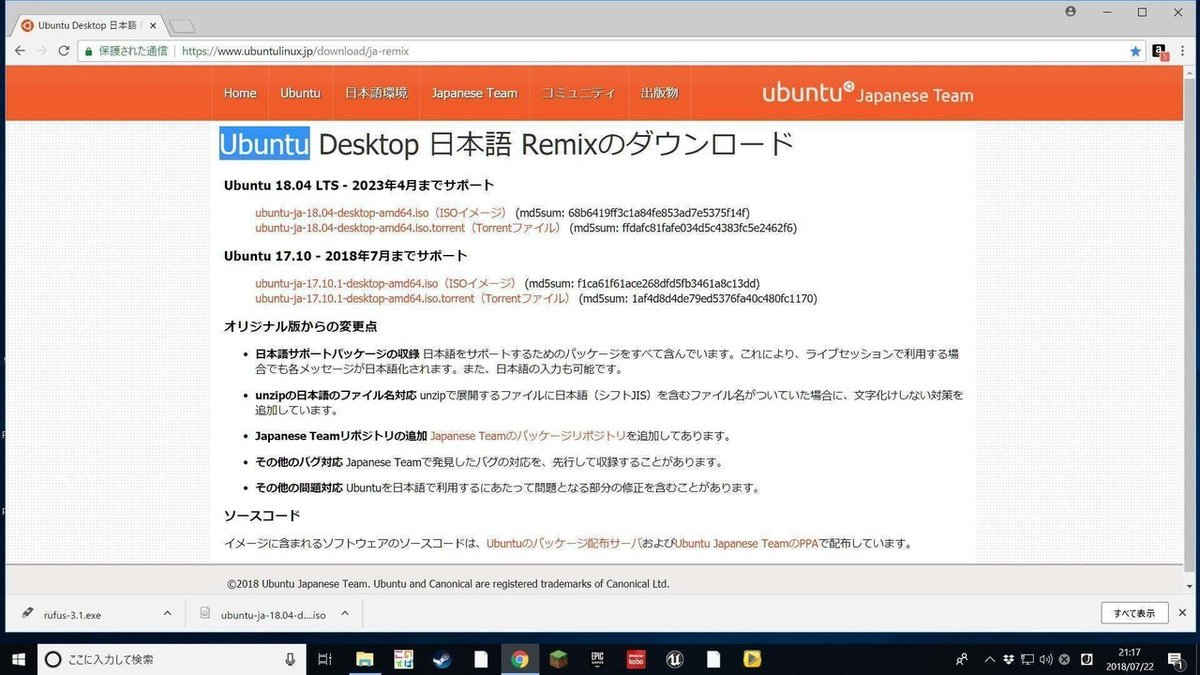Viewport: 1200px width, 675px height.
Task: Launch Unreal Engine from taskbar
Action: (x=674, y=659)
